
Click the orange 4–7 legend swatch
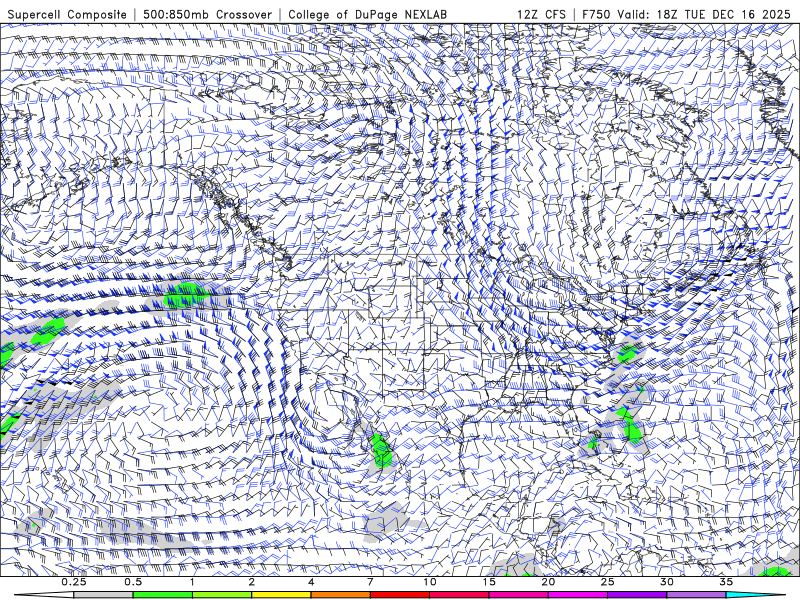click(340, 595)
